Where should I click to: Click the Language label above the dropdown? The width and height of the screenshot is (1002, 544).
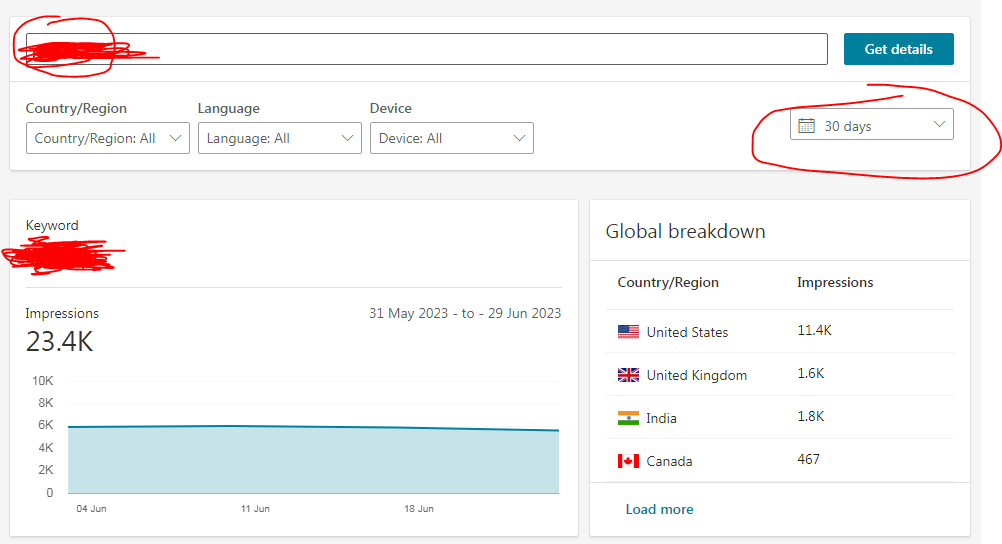point(229,109)
